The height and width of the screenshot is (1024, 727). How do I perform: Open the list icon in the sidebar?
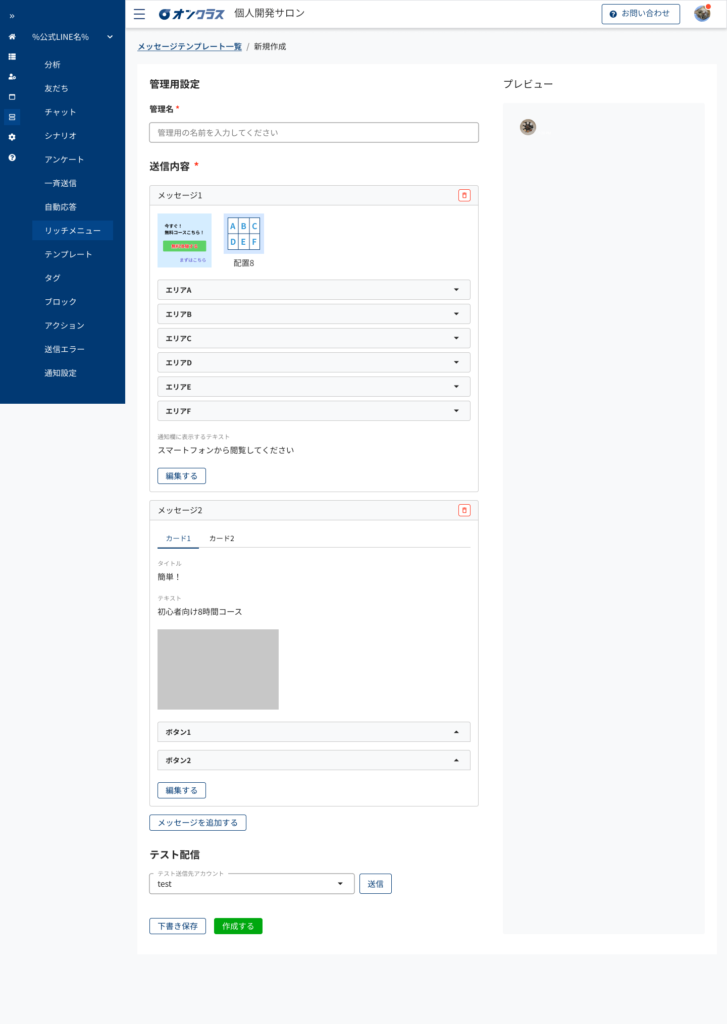pos(12,57)
